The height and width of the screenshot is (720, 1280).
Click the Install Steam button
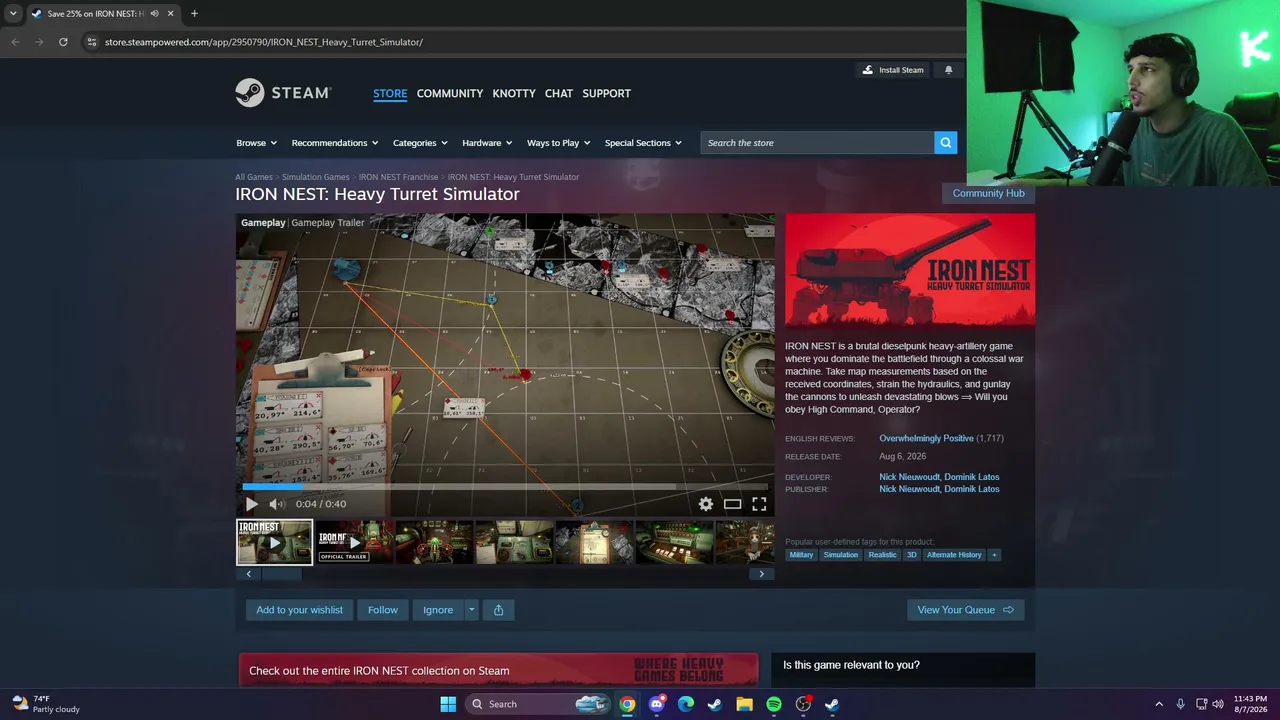(x=893, y=70)
